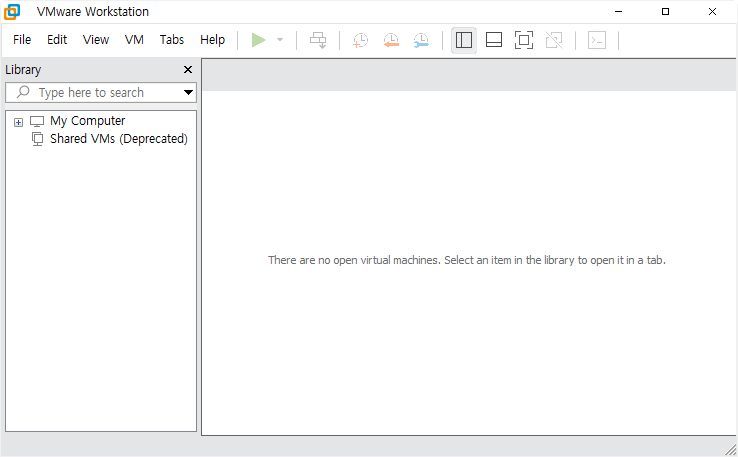The width and height of the screenshot is (738, 457).
Task: Take a snapshot using the clock-plus icon
Action: 361,40
